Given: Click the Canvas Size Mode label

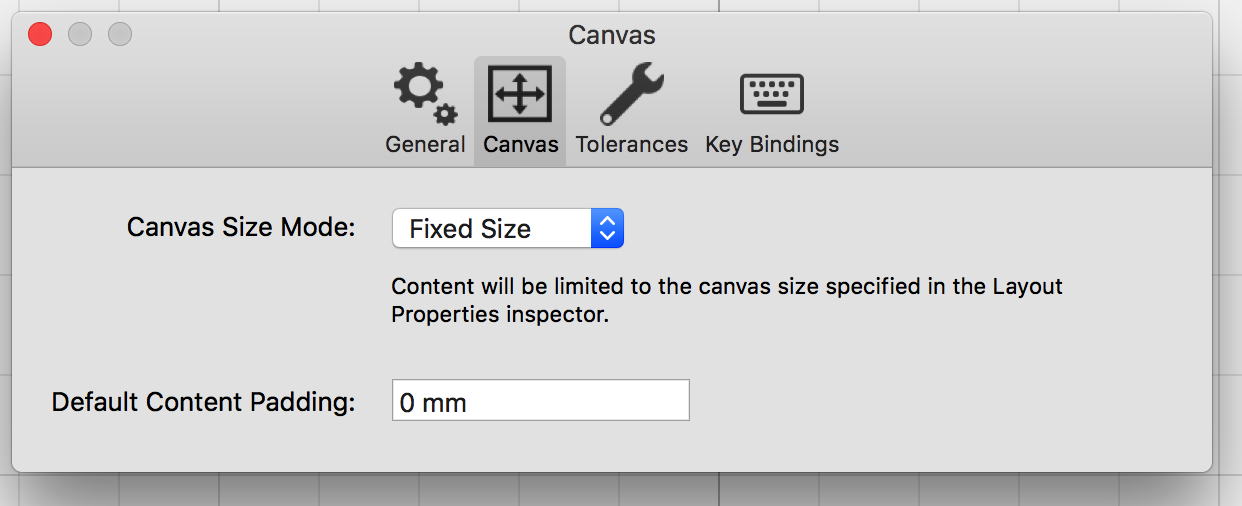Looking at the screenshot, I should click(241, 227).
